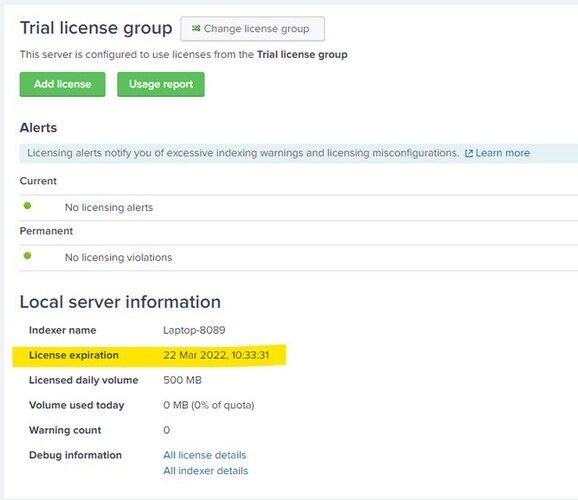Viewport: 578px width, 500px height.
Task: Click the green status dot for licensing violations
Action: pos(27,256)
